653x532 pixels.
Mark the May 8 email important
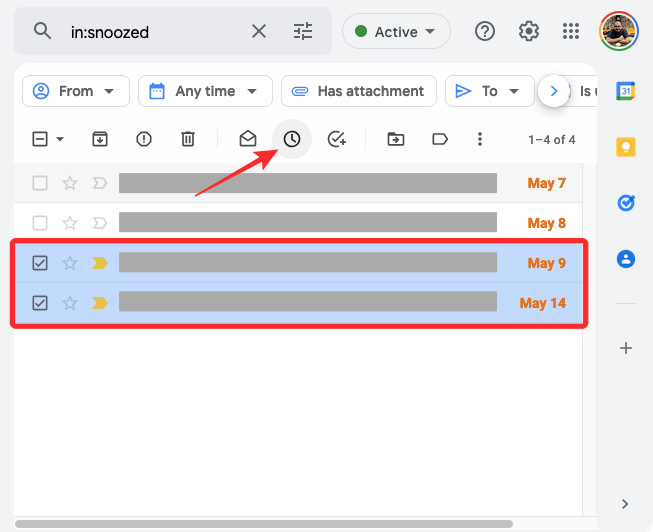100,223
